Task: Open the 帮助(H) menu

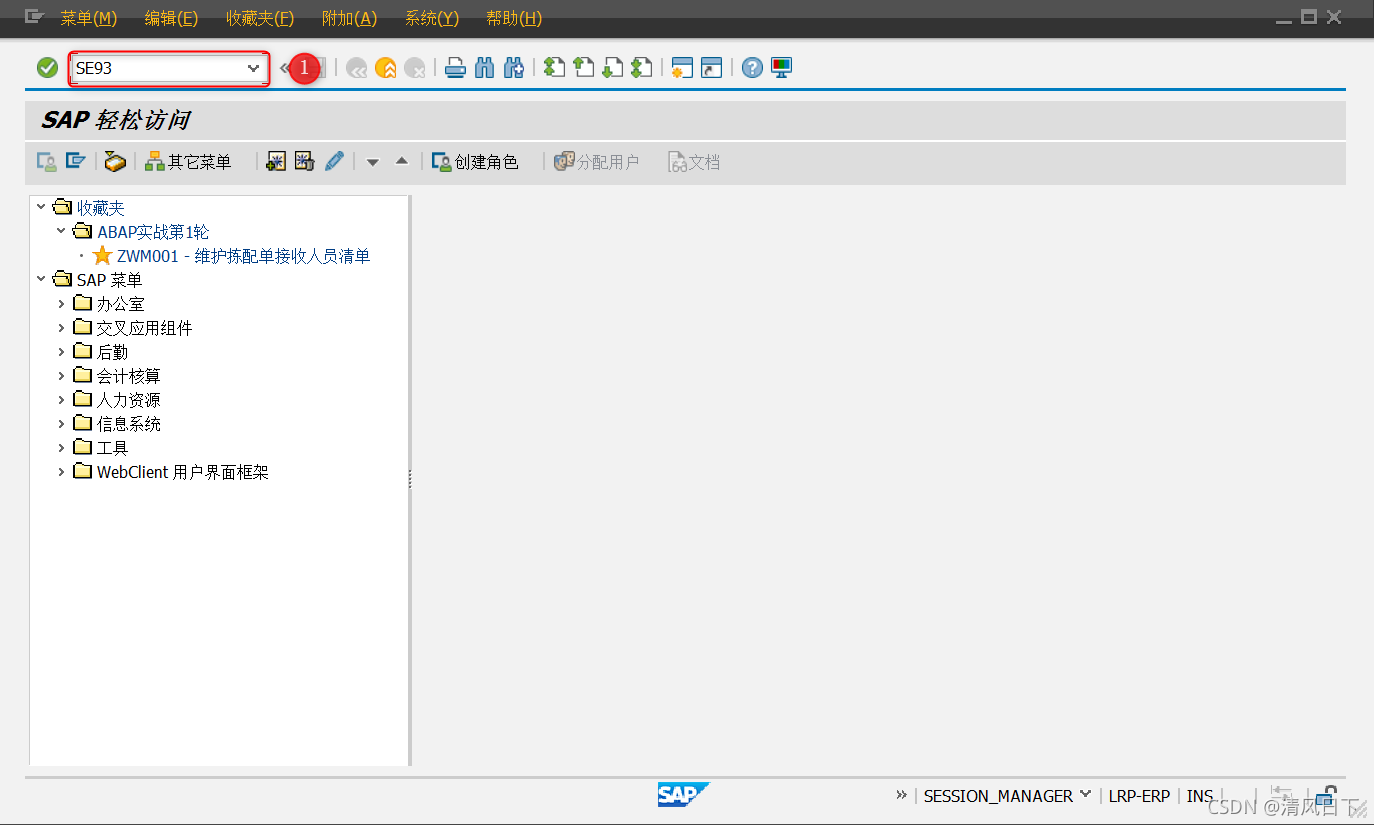Action: pos(514,18)
